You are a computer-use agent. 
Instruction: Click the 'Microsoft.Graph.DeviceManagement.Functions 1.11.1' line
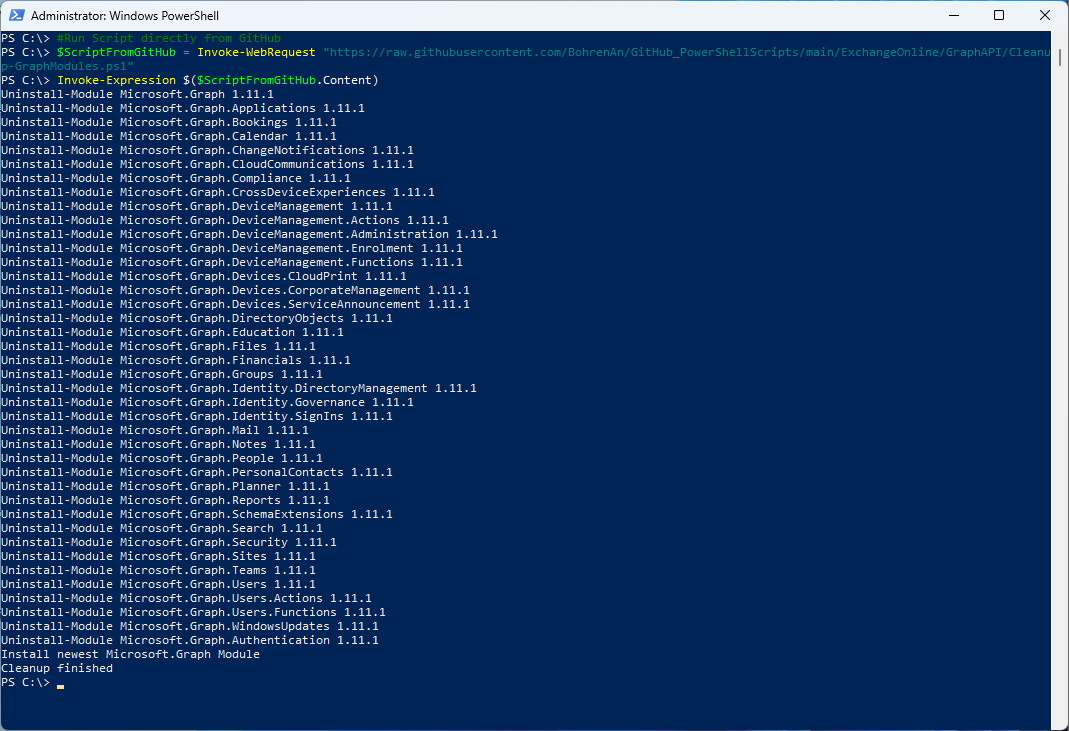[x=232, y=263]
